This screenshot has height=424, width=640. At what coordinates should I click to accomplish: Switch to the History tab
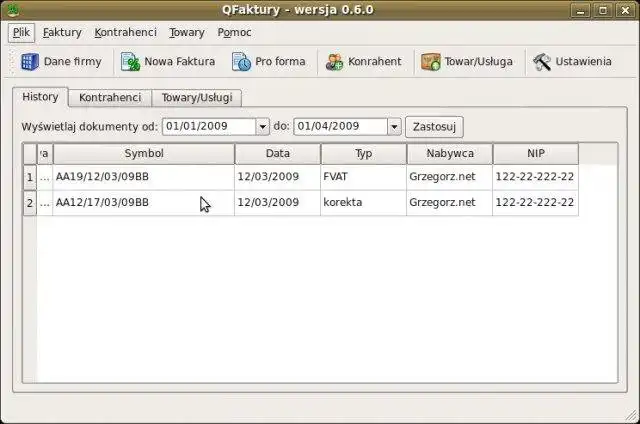click(x=40, y=97)
